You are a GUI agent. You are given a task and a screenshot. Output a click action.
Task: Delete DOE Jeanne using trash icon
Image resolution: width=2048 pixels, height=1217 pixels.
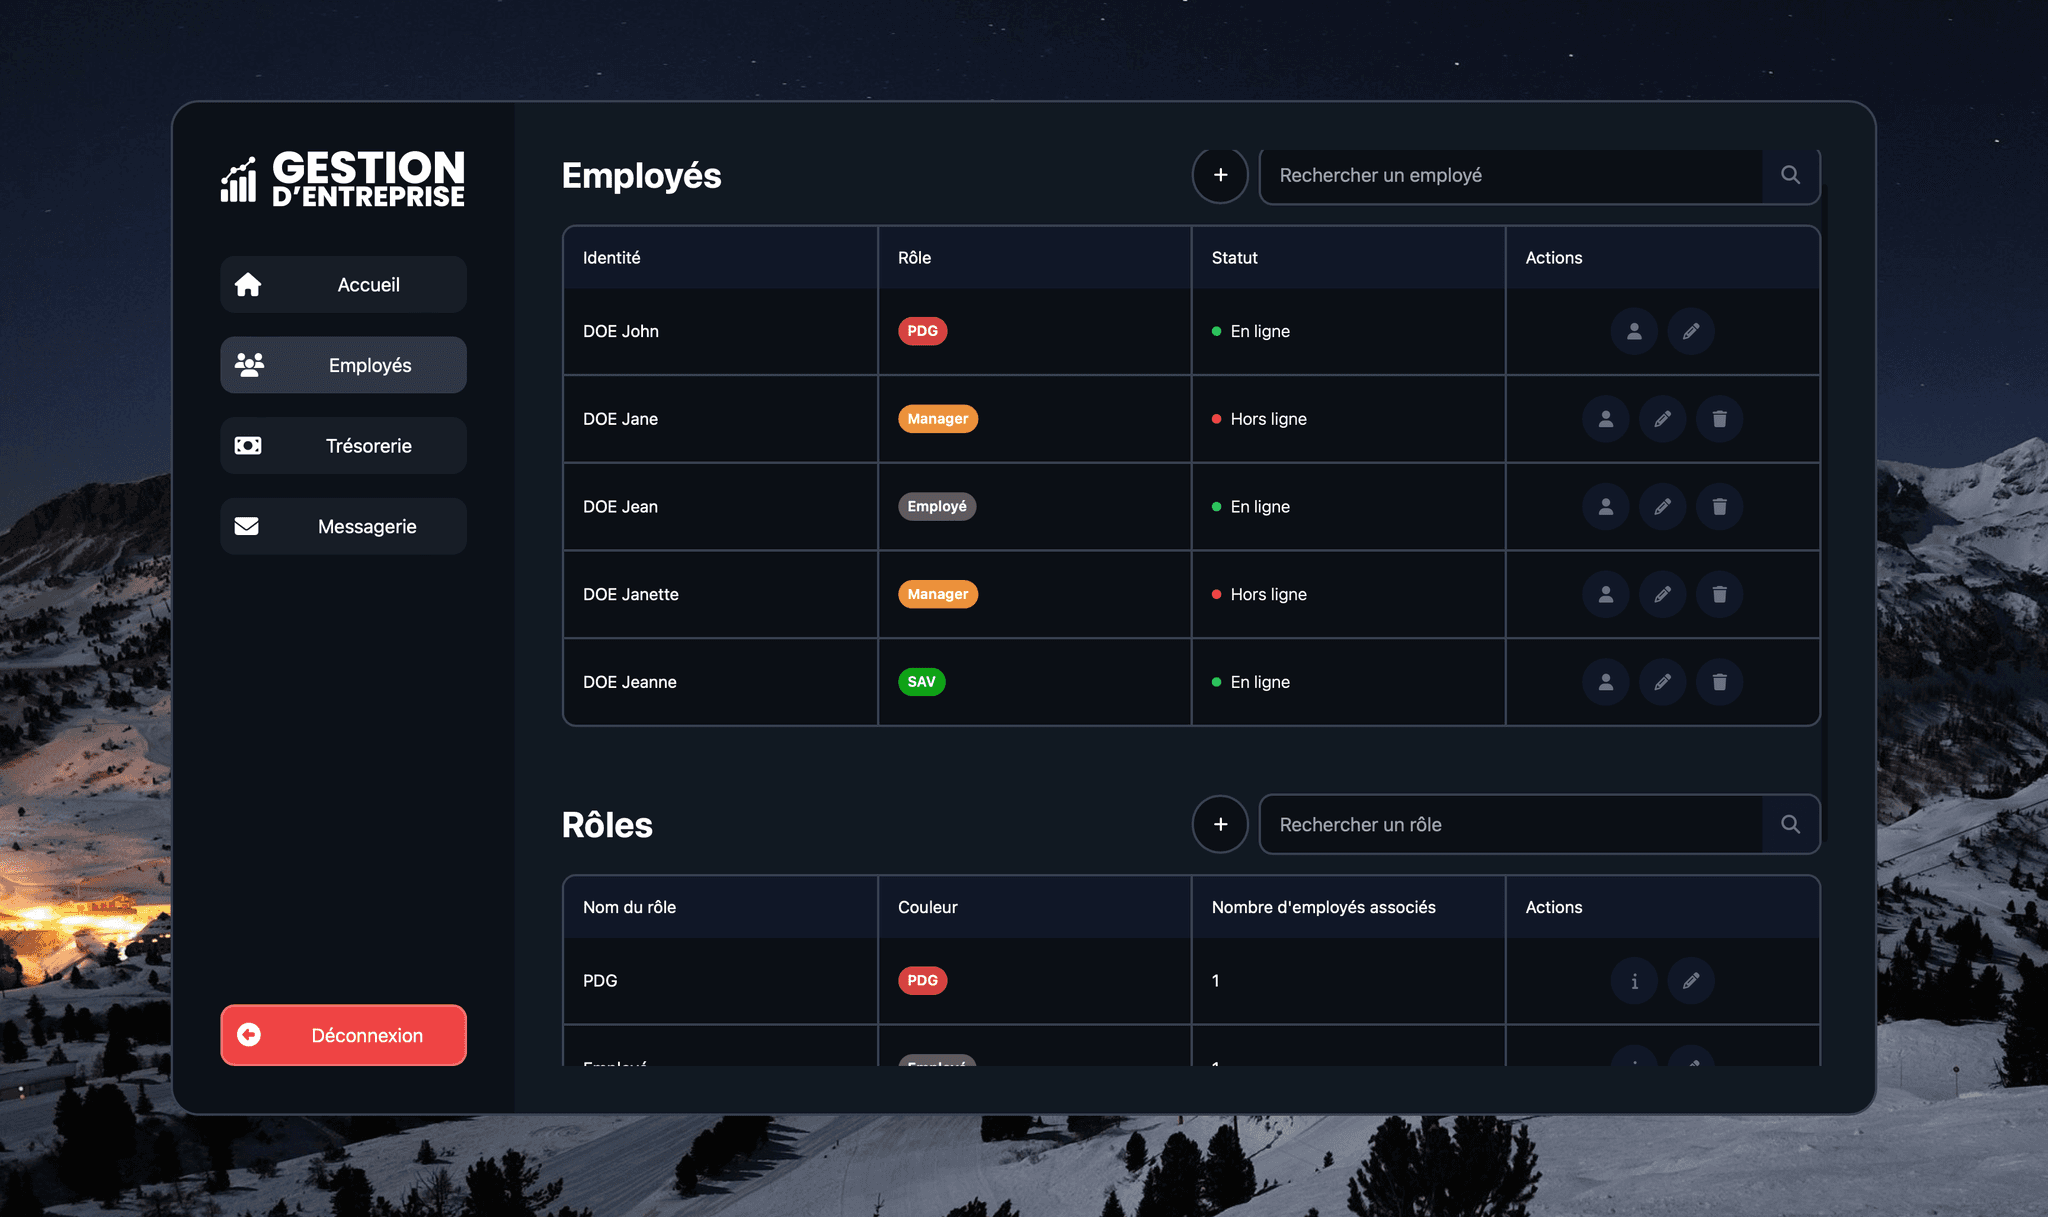coord(1719,682)
